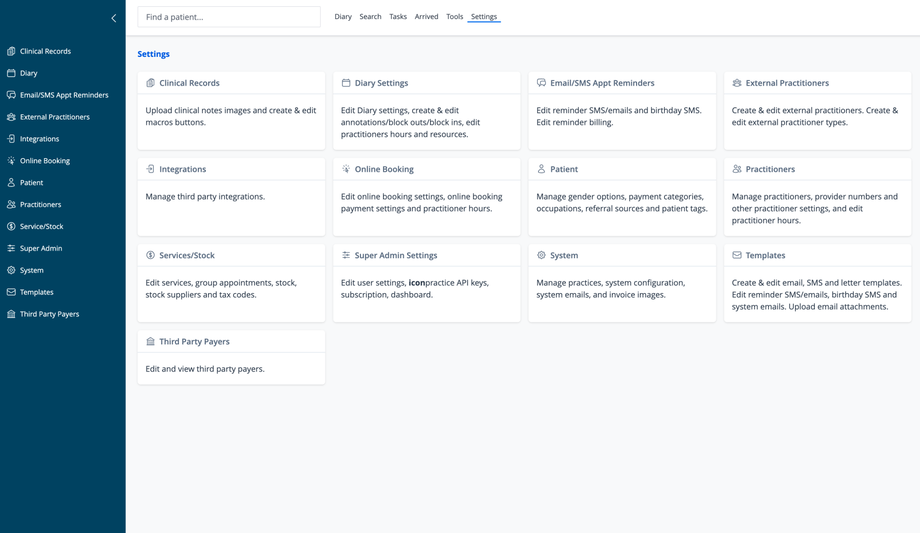Open the Arrived tab
Screen dimensions: 920x533
[426, 17]
